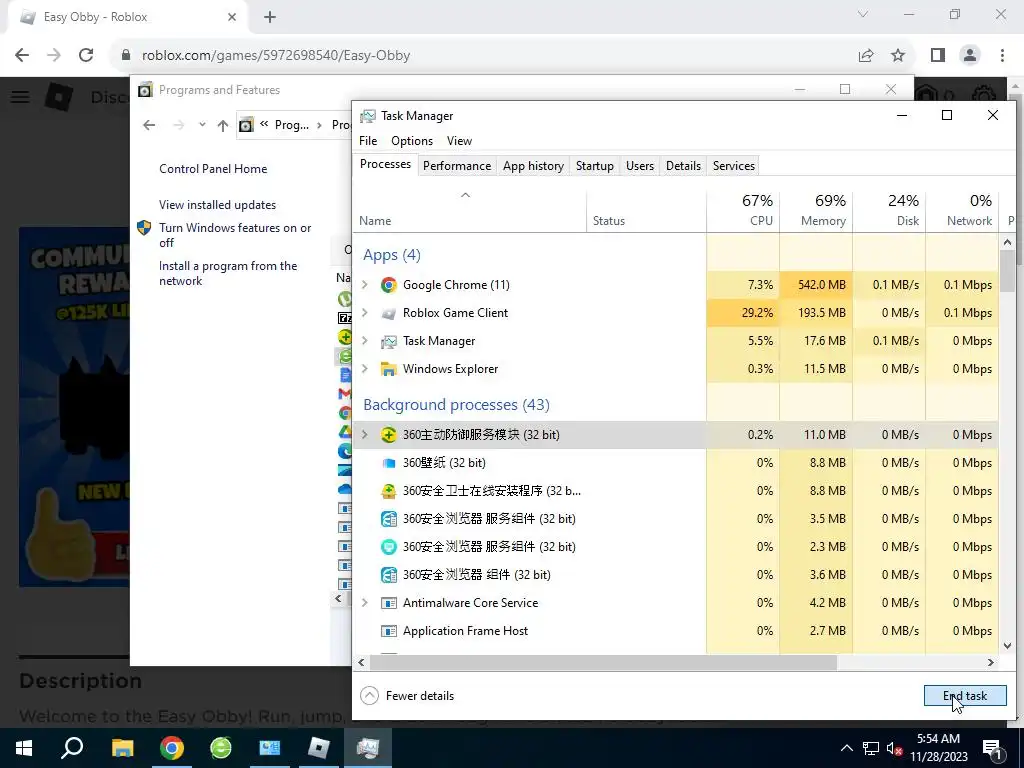Viewport: 1024px width, 768px height.
Task: Open recent locations dropdown in Programs and Features
Action: pyautogui.click(x=202, y=125)
